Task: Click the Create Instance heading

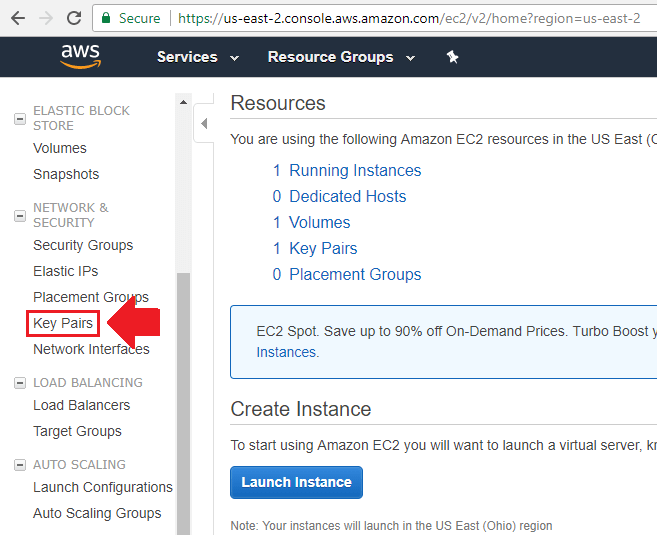Action: (301, 409)
